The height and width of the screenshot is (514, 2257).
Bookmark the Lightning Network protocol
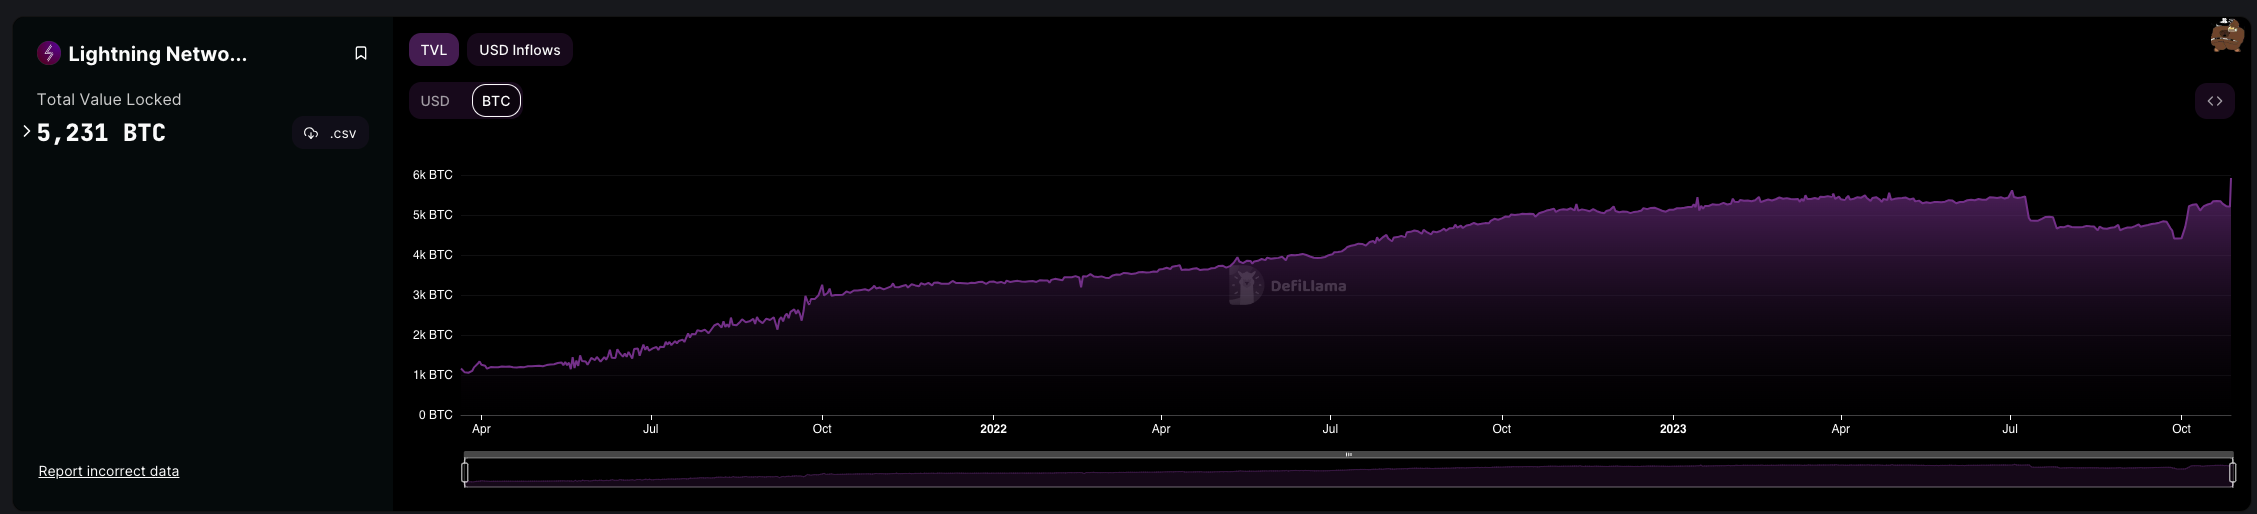coord(361,53)
